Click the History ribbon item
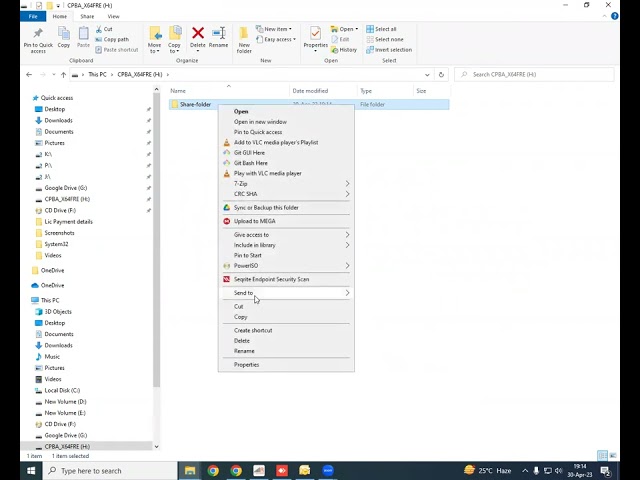The height and width of the screenshot is (480, 640). tap(344, 49)
